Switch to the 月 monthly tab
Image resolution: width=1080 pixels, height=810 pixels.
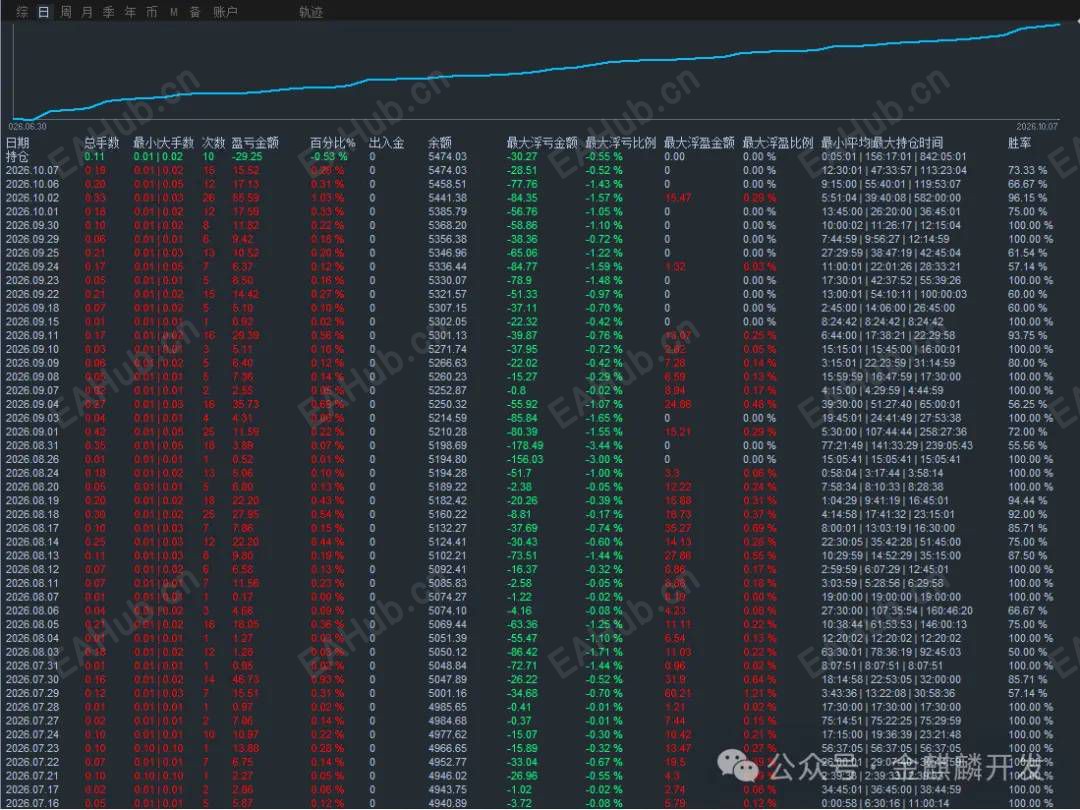87,12
